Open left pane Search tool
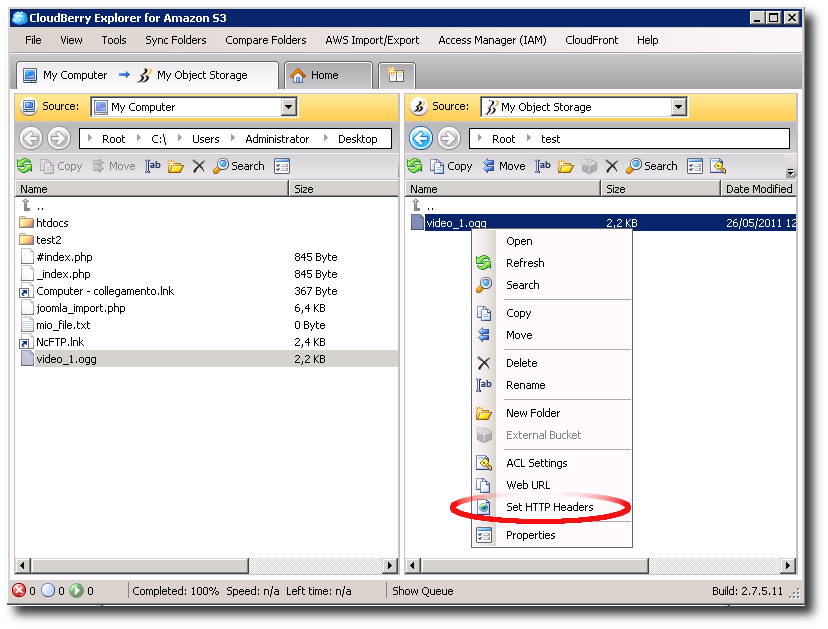 (239, 166)
